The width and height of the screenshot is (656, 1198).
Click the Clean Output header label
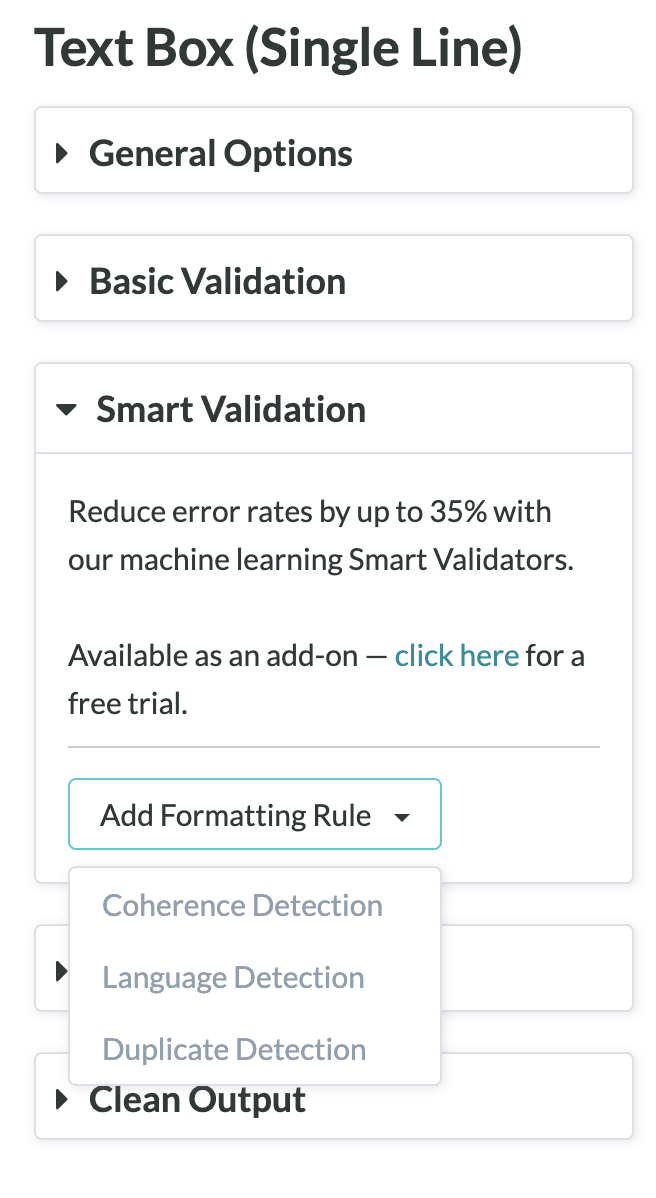[197, 1099]
